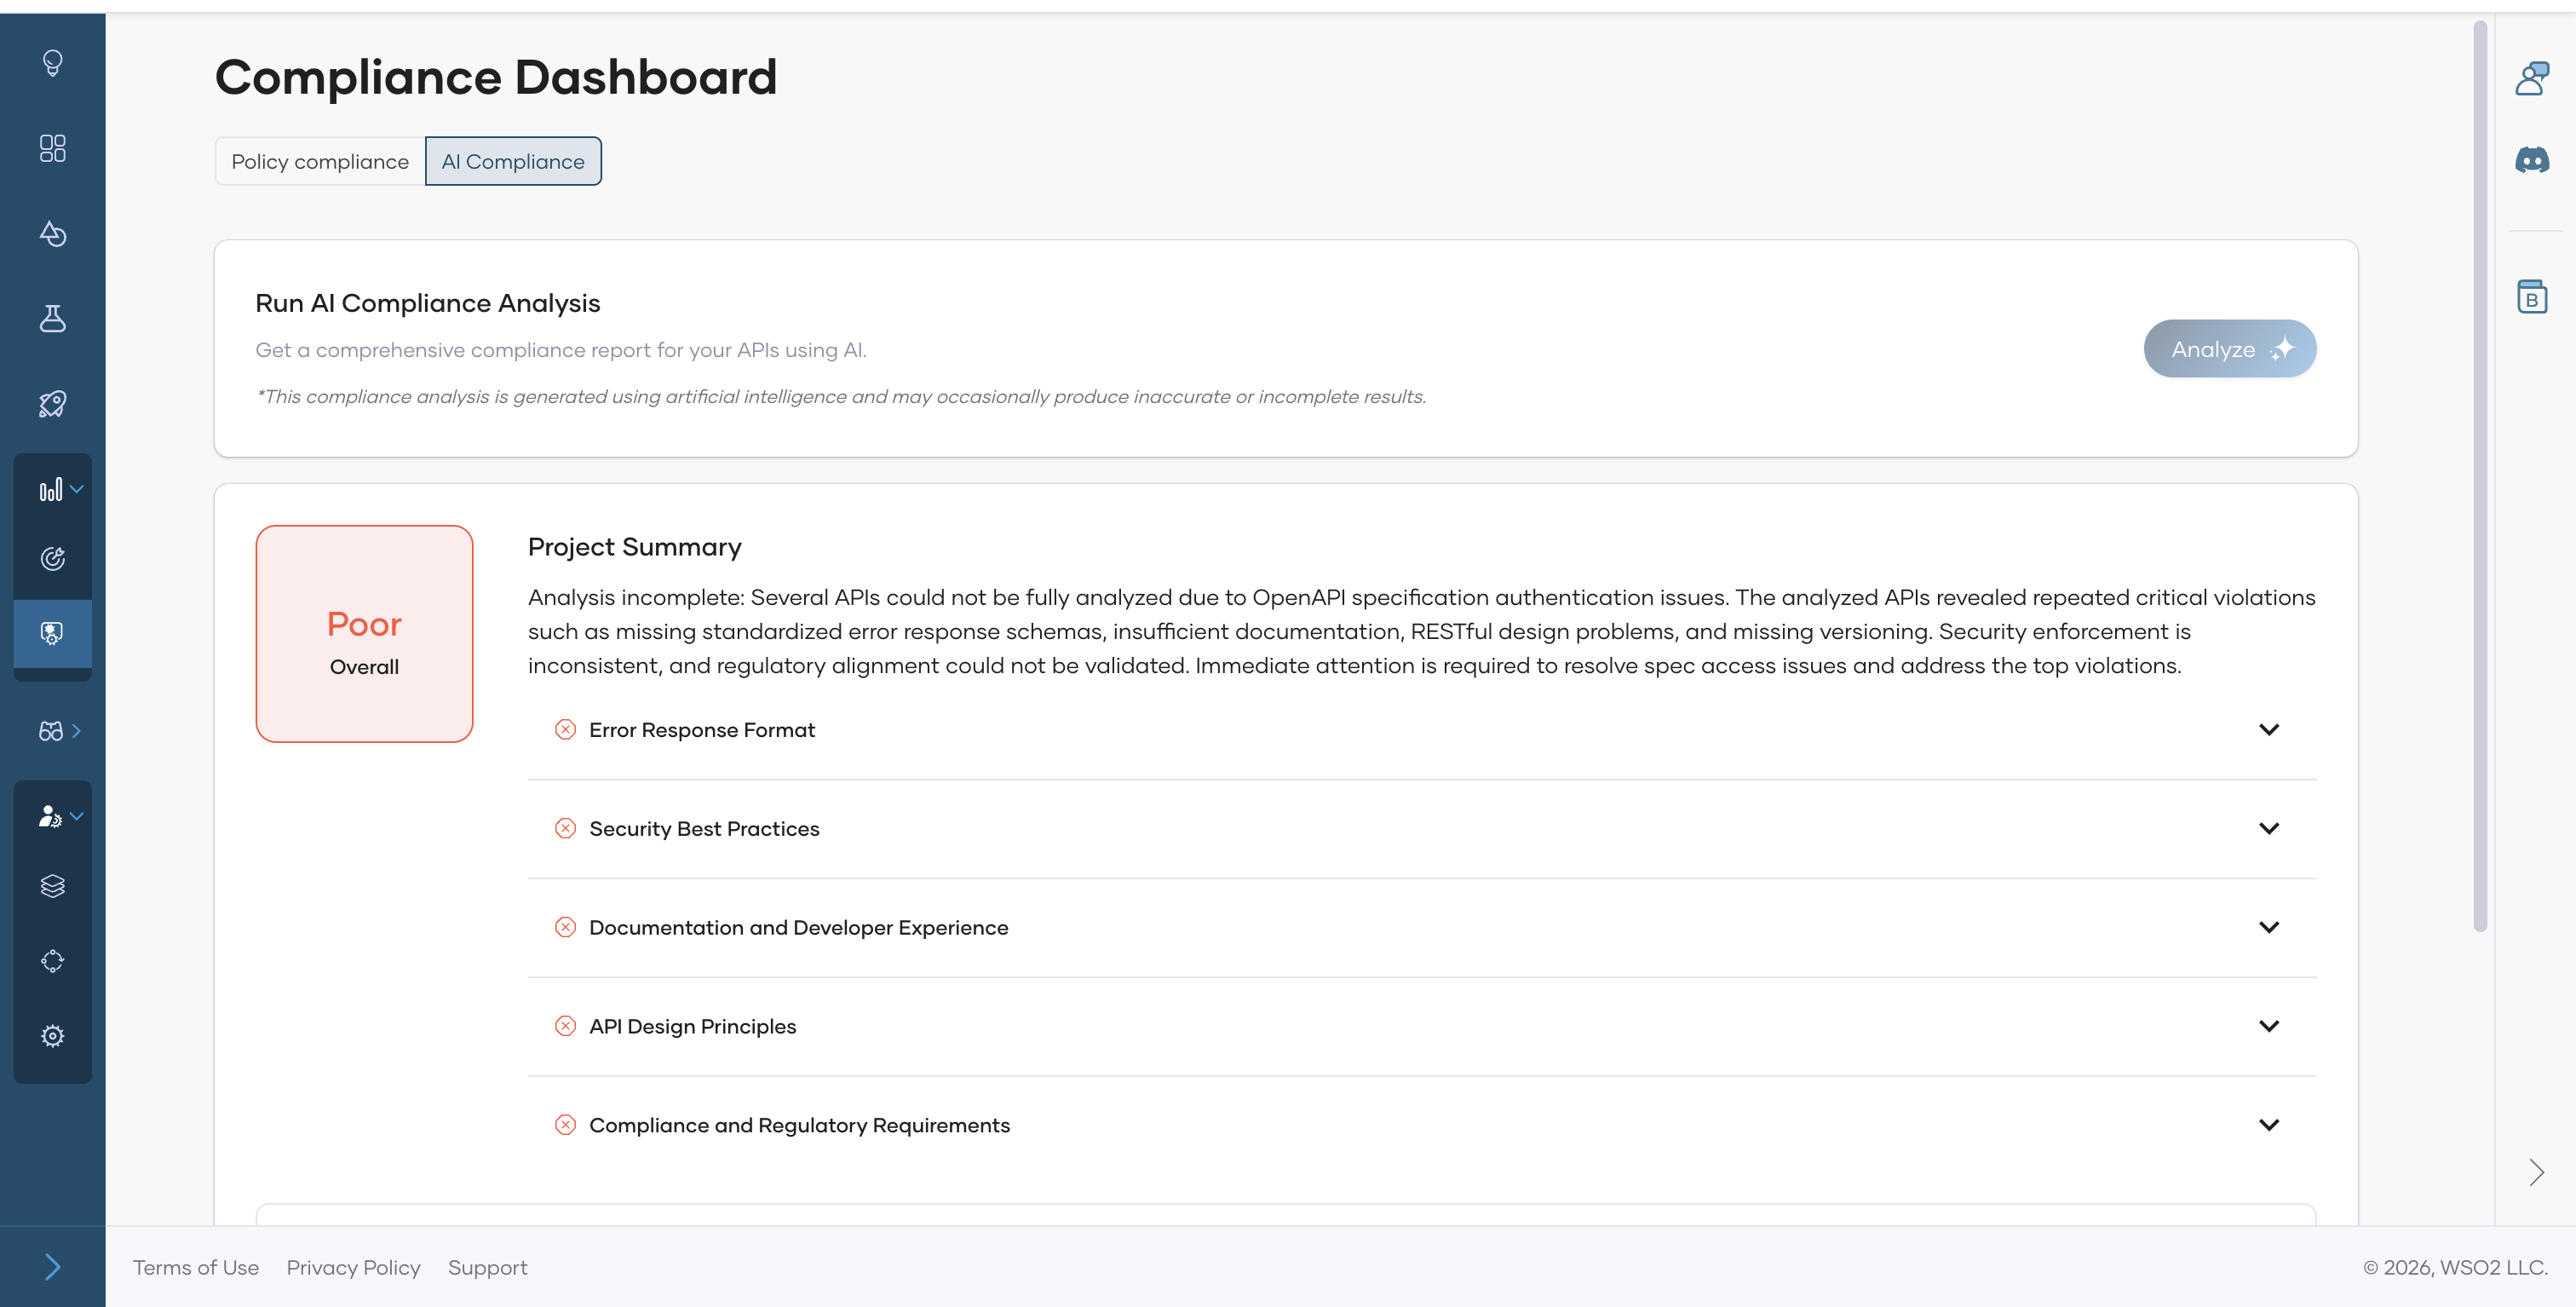
Task: Click the Poor Overall rating card
Action: click(x=364, y=634)
